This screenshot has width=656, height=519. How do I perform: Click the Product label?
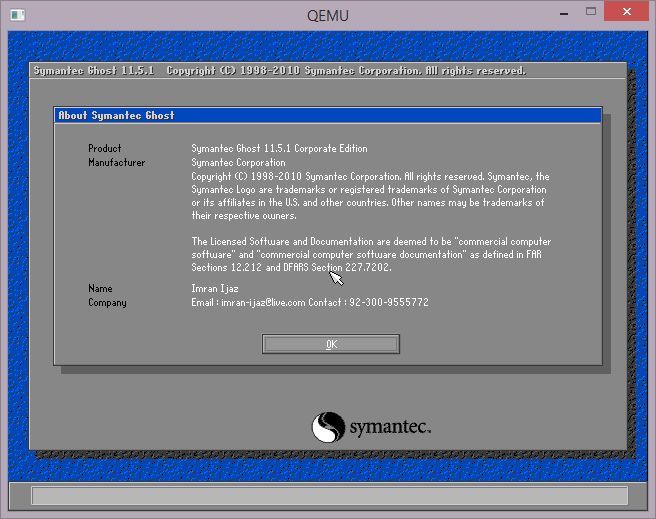pyautogui.click(x=105, y=149)
